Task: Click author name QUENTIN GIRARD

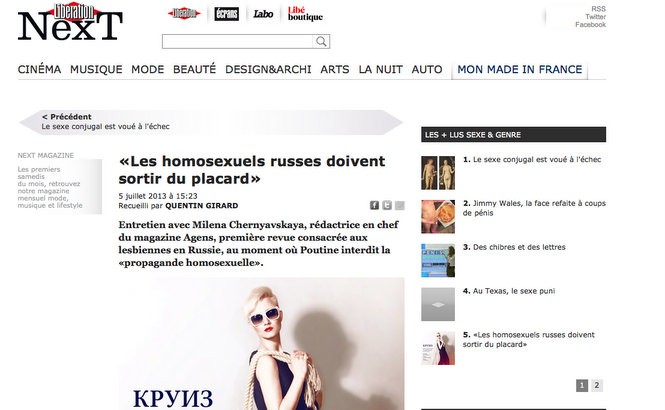Action: coord(201,206)
